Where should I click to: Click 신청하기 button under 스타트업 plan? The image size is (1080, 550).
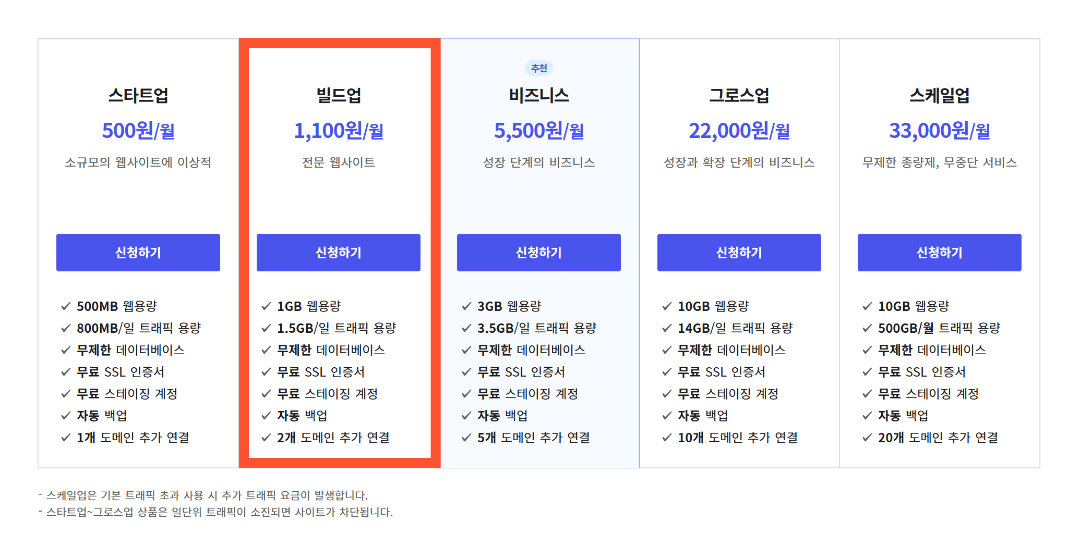click(138, 253)
